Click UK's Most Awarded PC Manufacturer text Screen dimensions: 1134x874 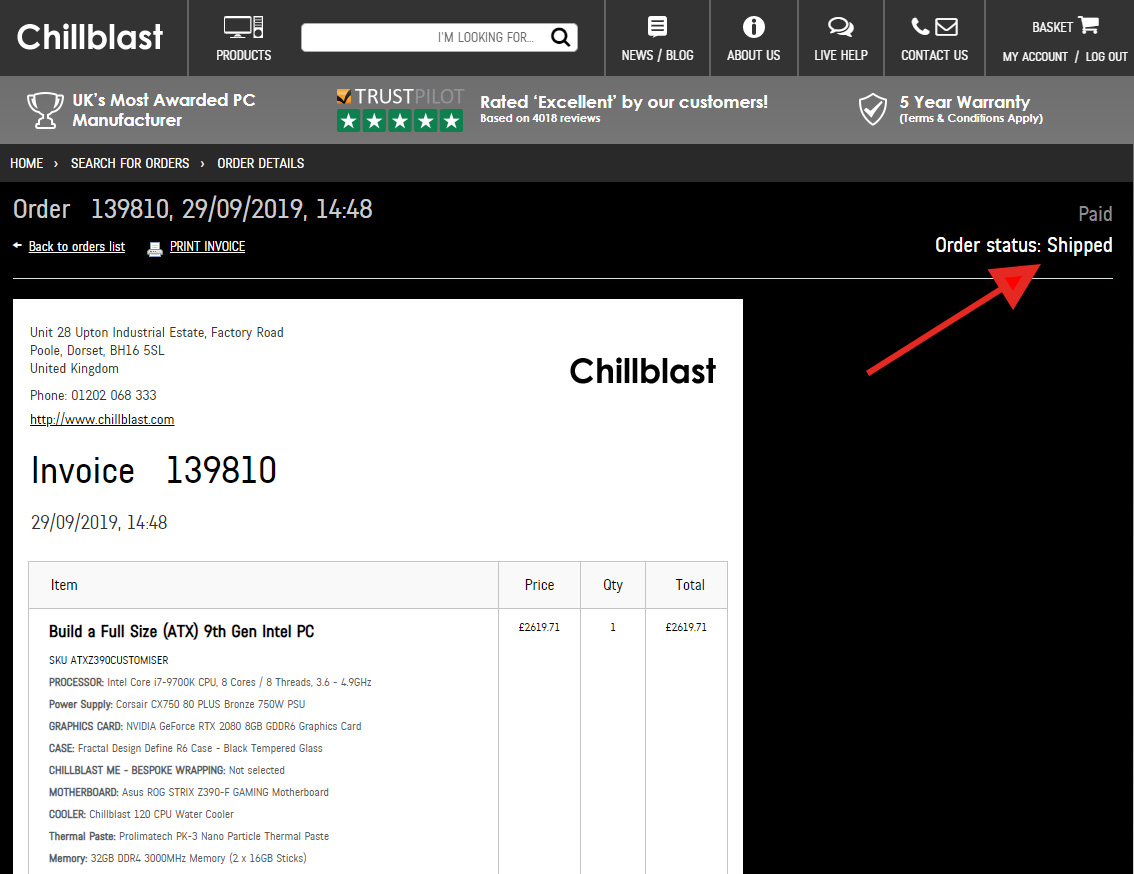pyautogui.click(x=163, y=110)
